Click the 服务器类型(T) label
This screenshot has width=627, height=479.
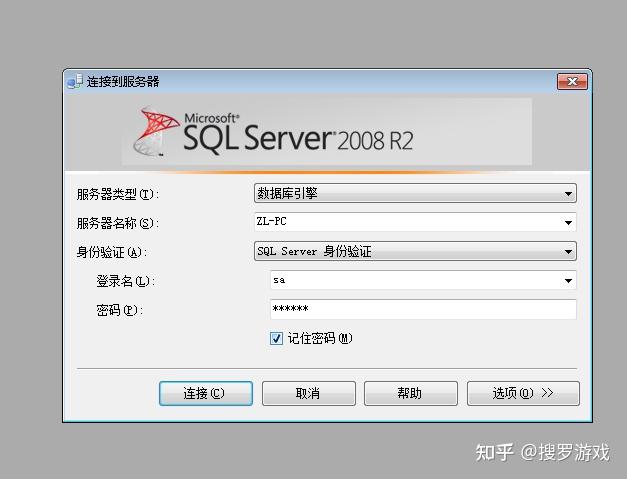pos(118,194)
